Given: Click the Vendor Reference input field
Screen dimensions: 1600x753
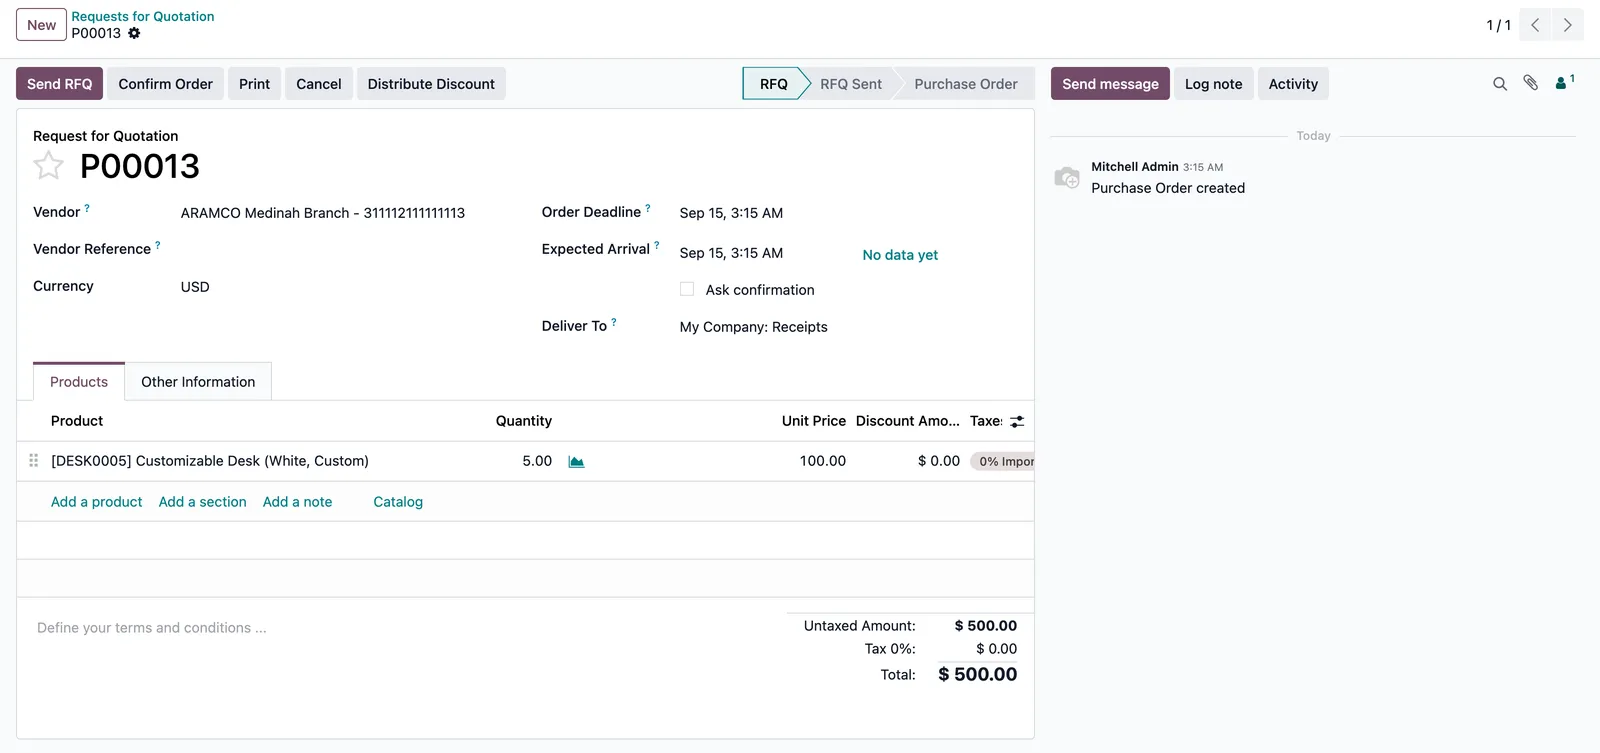Looking at the screenshot, I should tap(347, 250).
